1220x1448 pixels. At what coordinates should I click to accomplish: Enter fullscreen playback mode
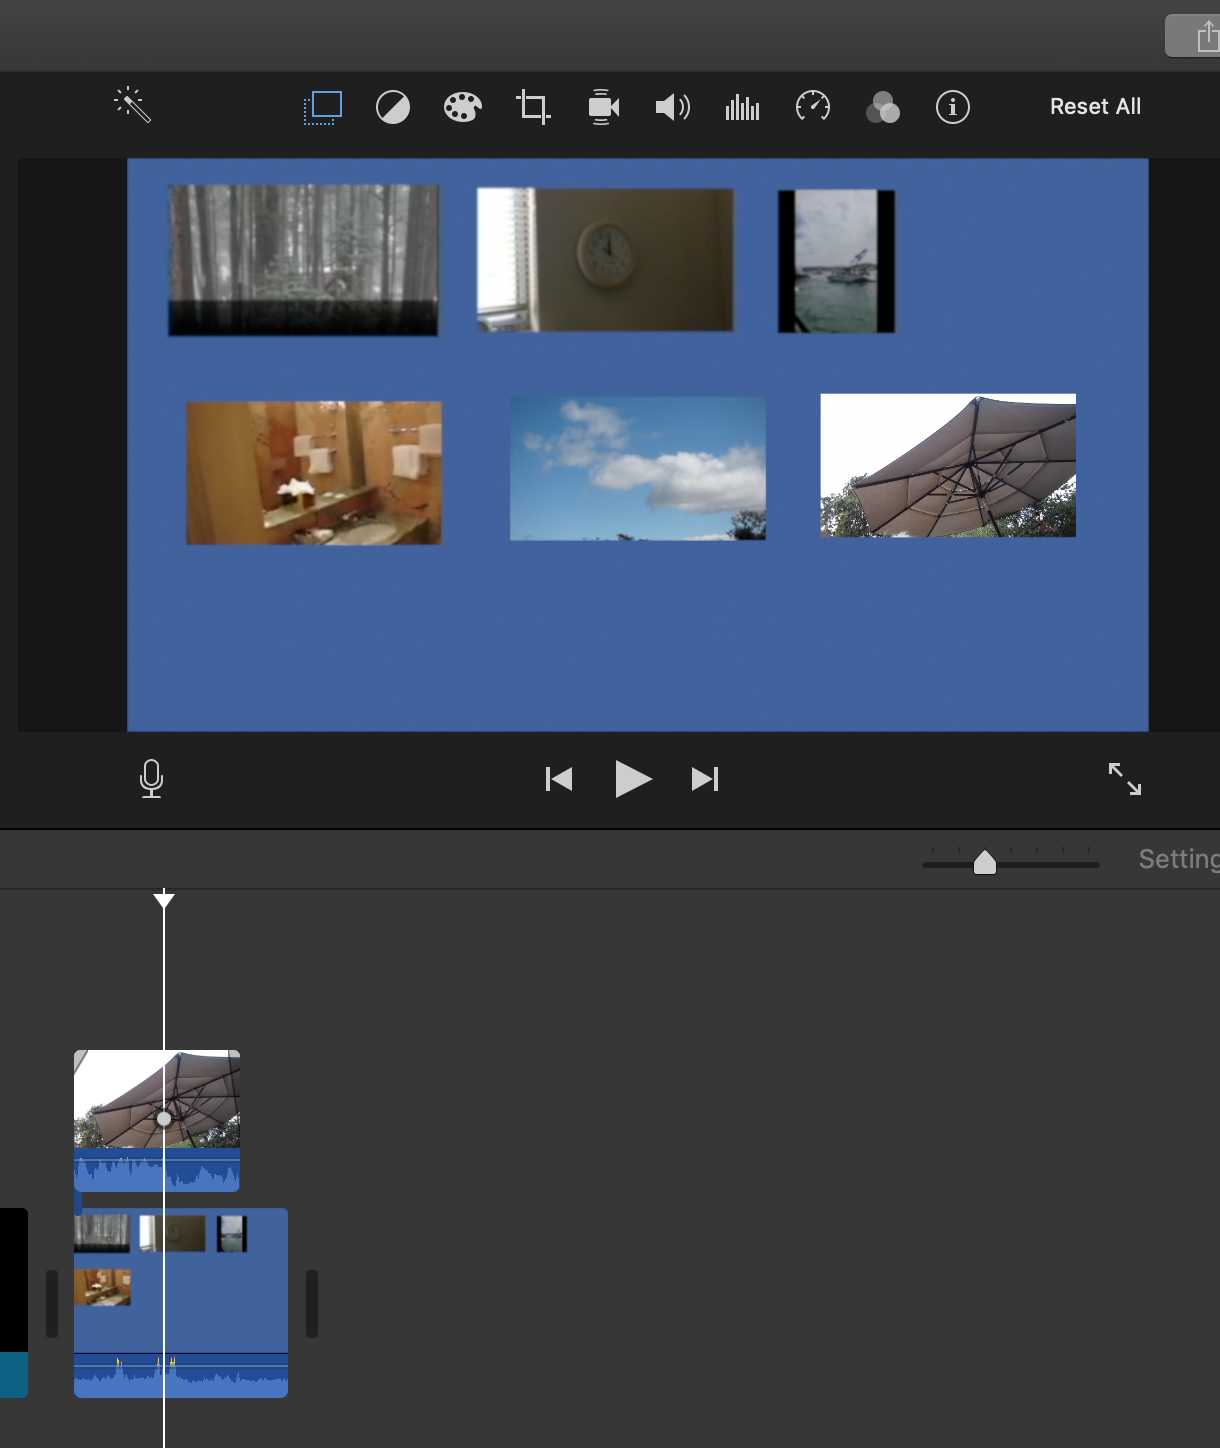(1125, 779)
